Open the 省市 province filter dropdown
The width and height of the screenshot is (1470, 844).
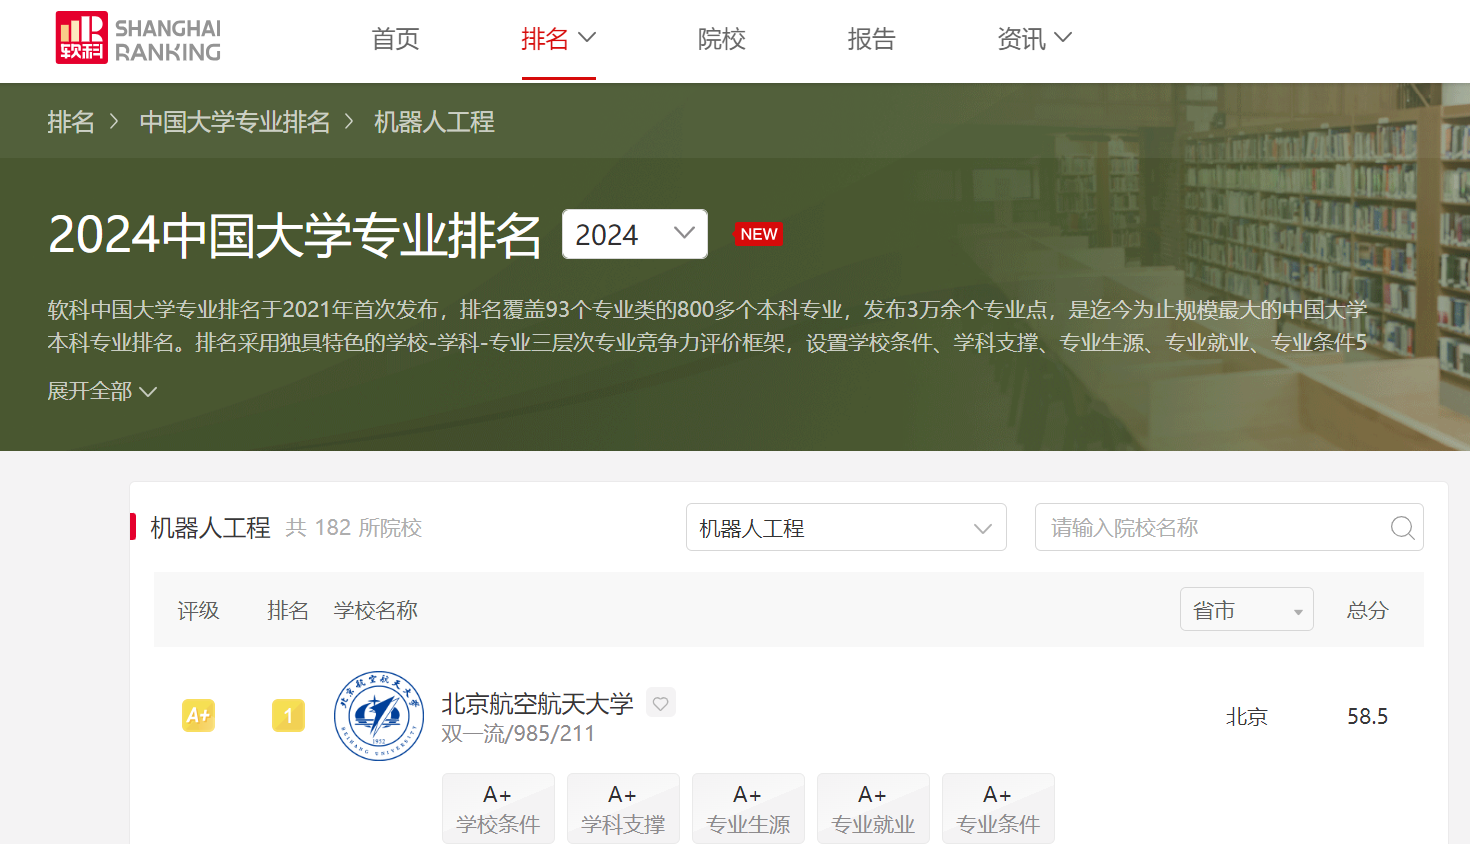(1246, 610)
